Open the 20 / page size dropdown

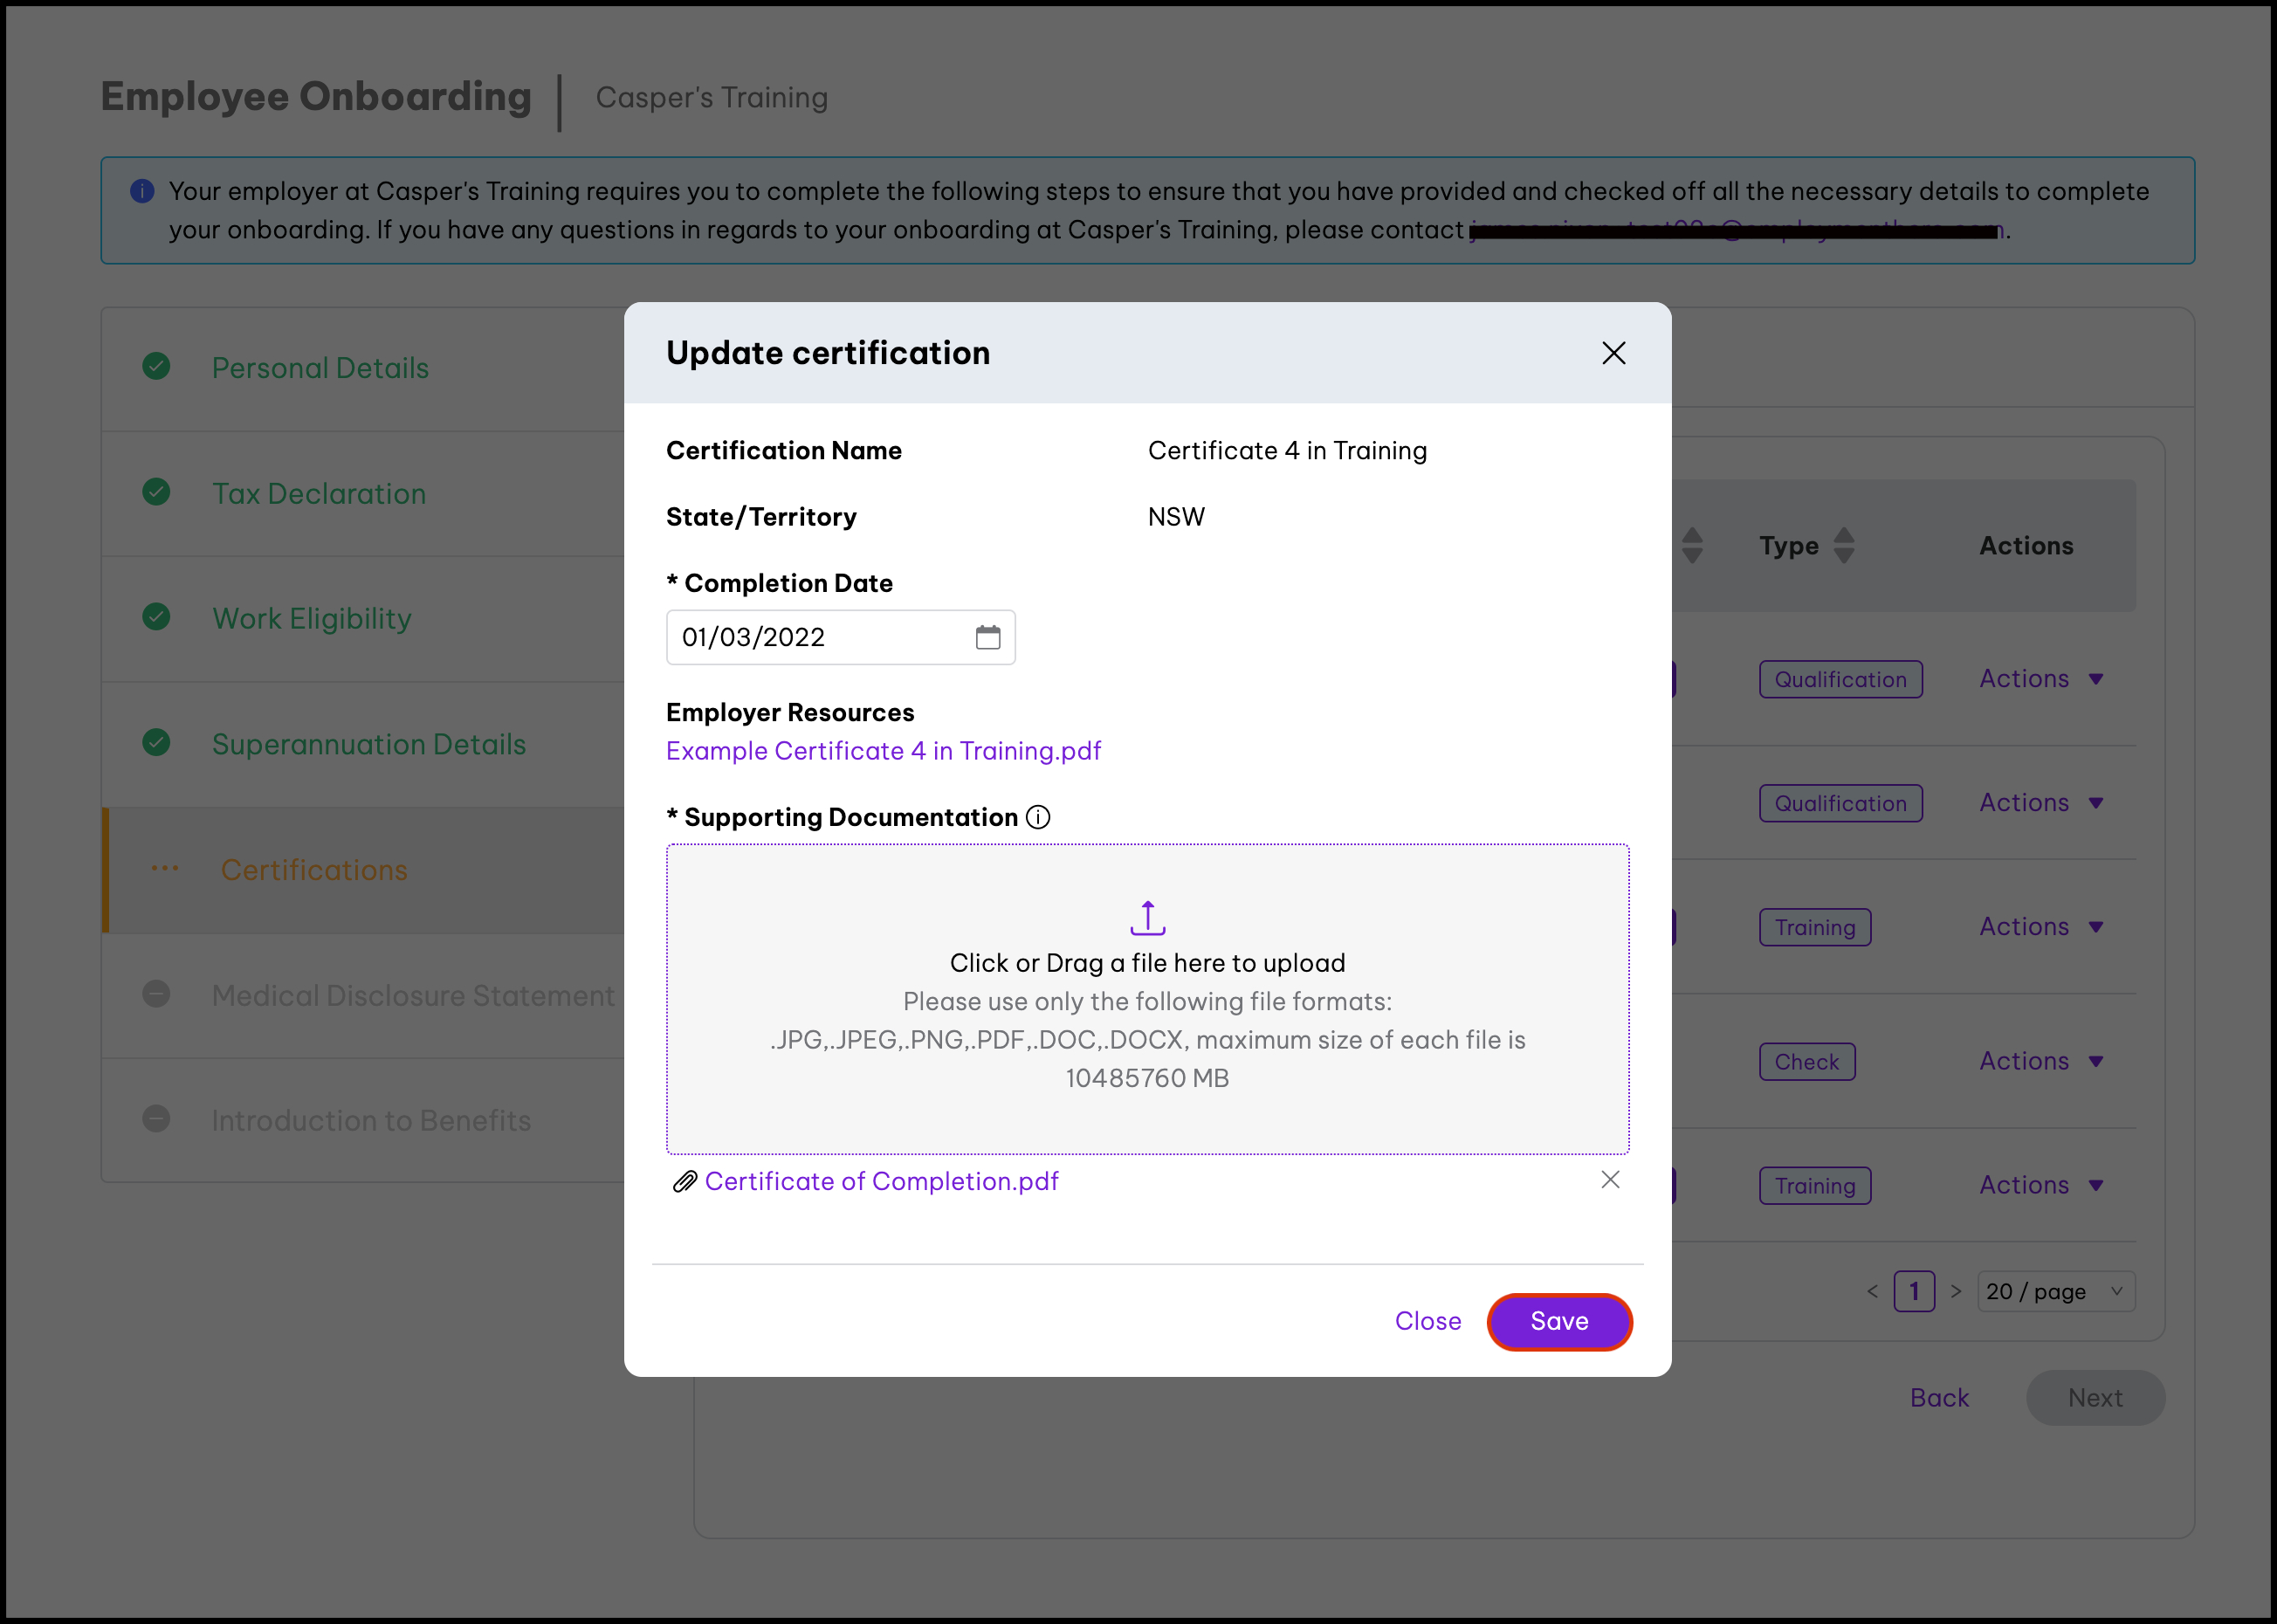[2055, 1291]
